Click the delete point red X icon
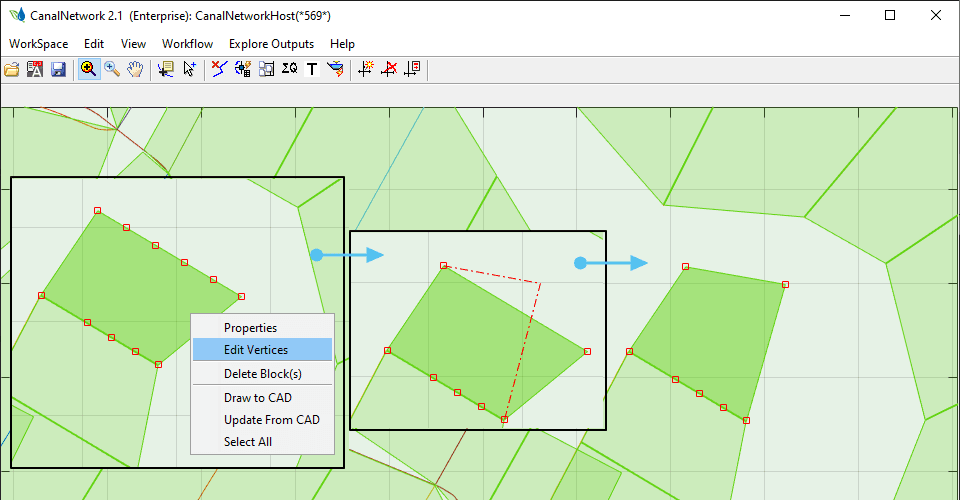Screen dimensions: 960x500 pyautogui.click(x=389, y=69)
